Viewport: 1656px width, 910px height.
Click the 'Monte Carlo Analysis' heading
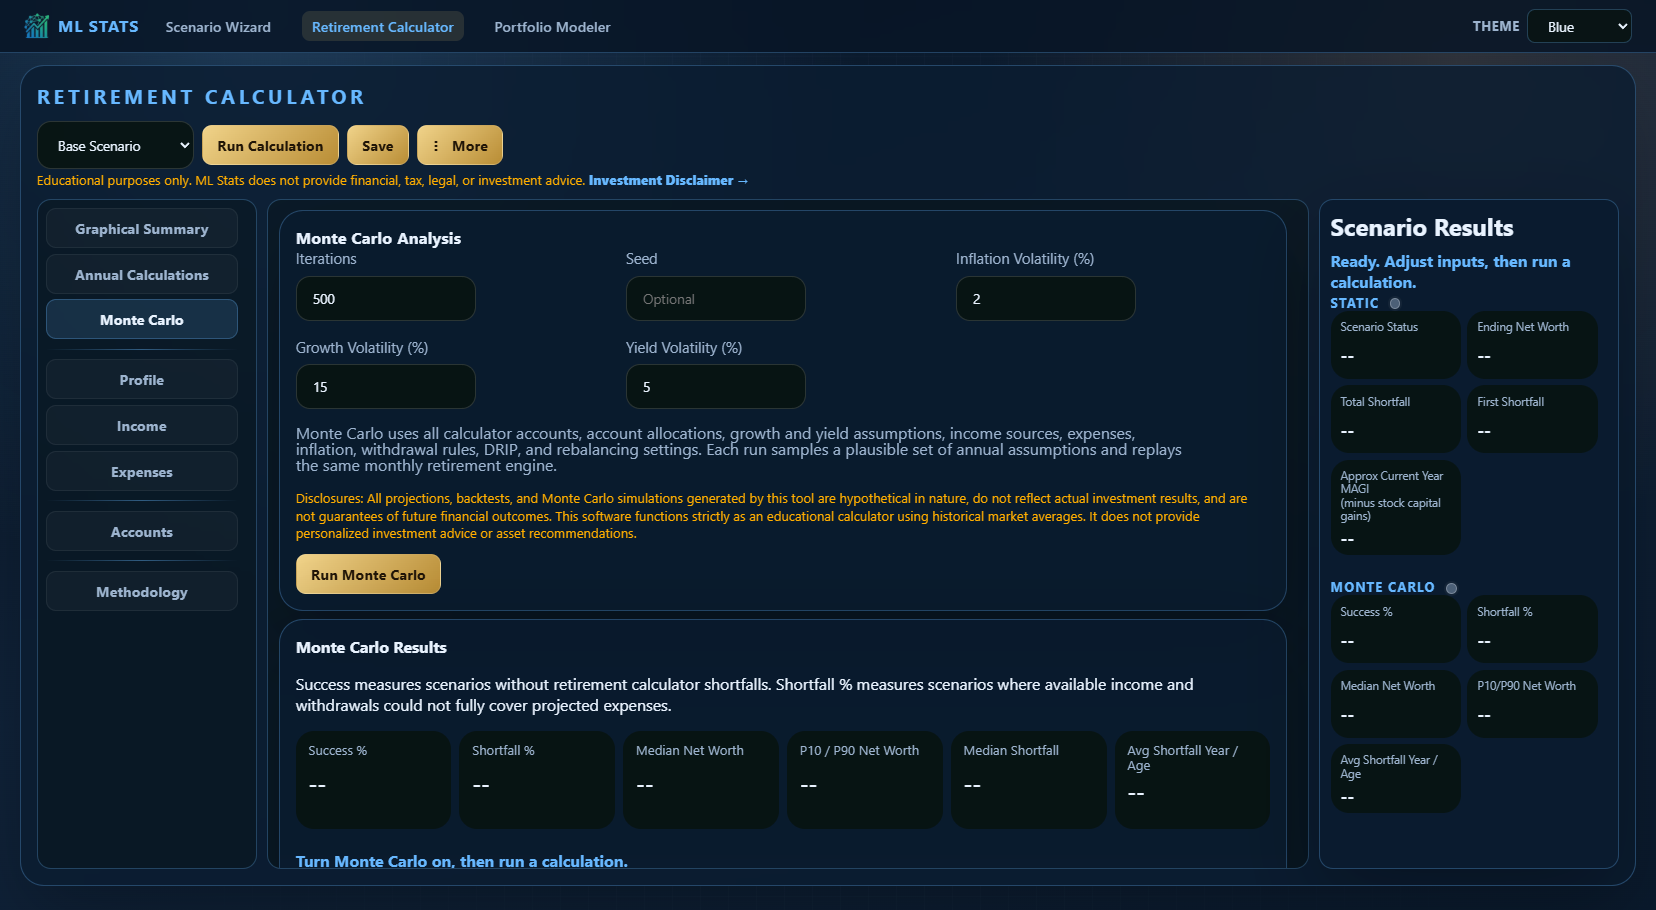[x=378, y=238]
